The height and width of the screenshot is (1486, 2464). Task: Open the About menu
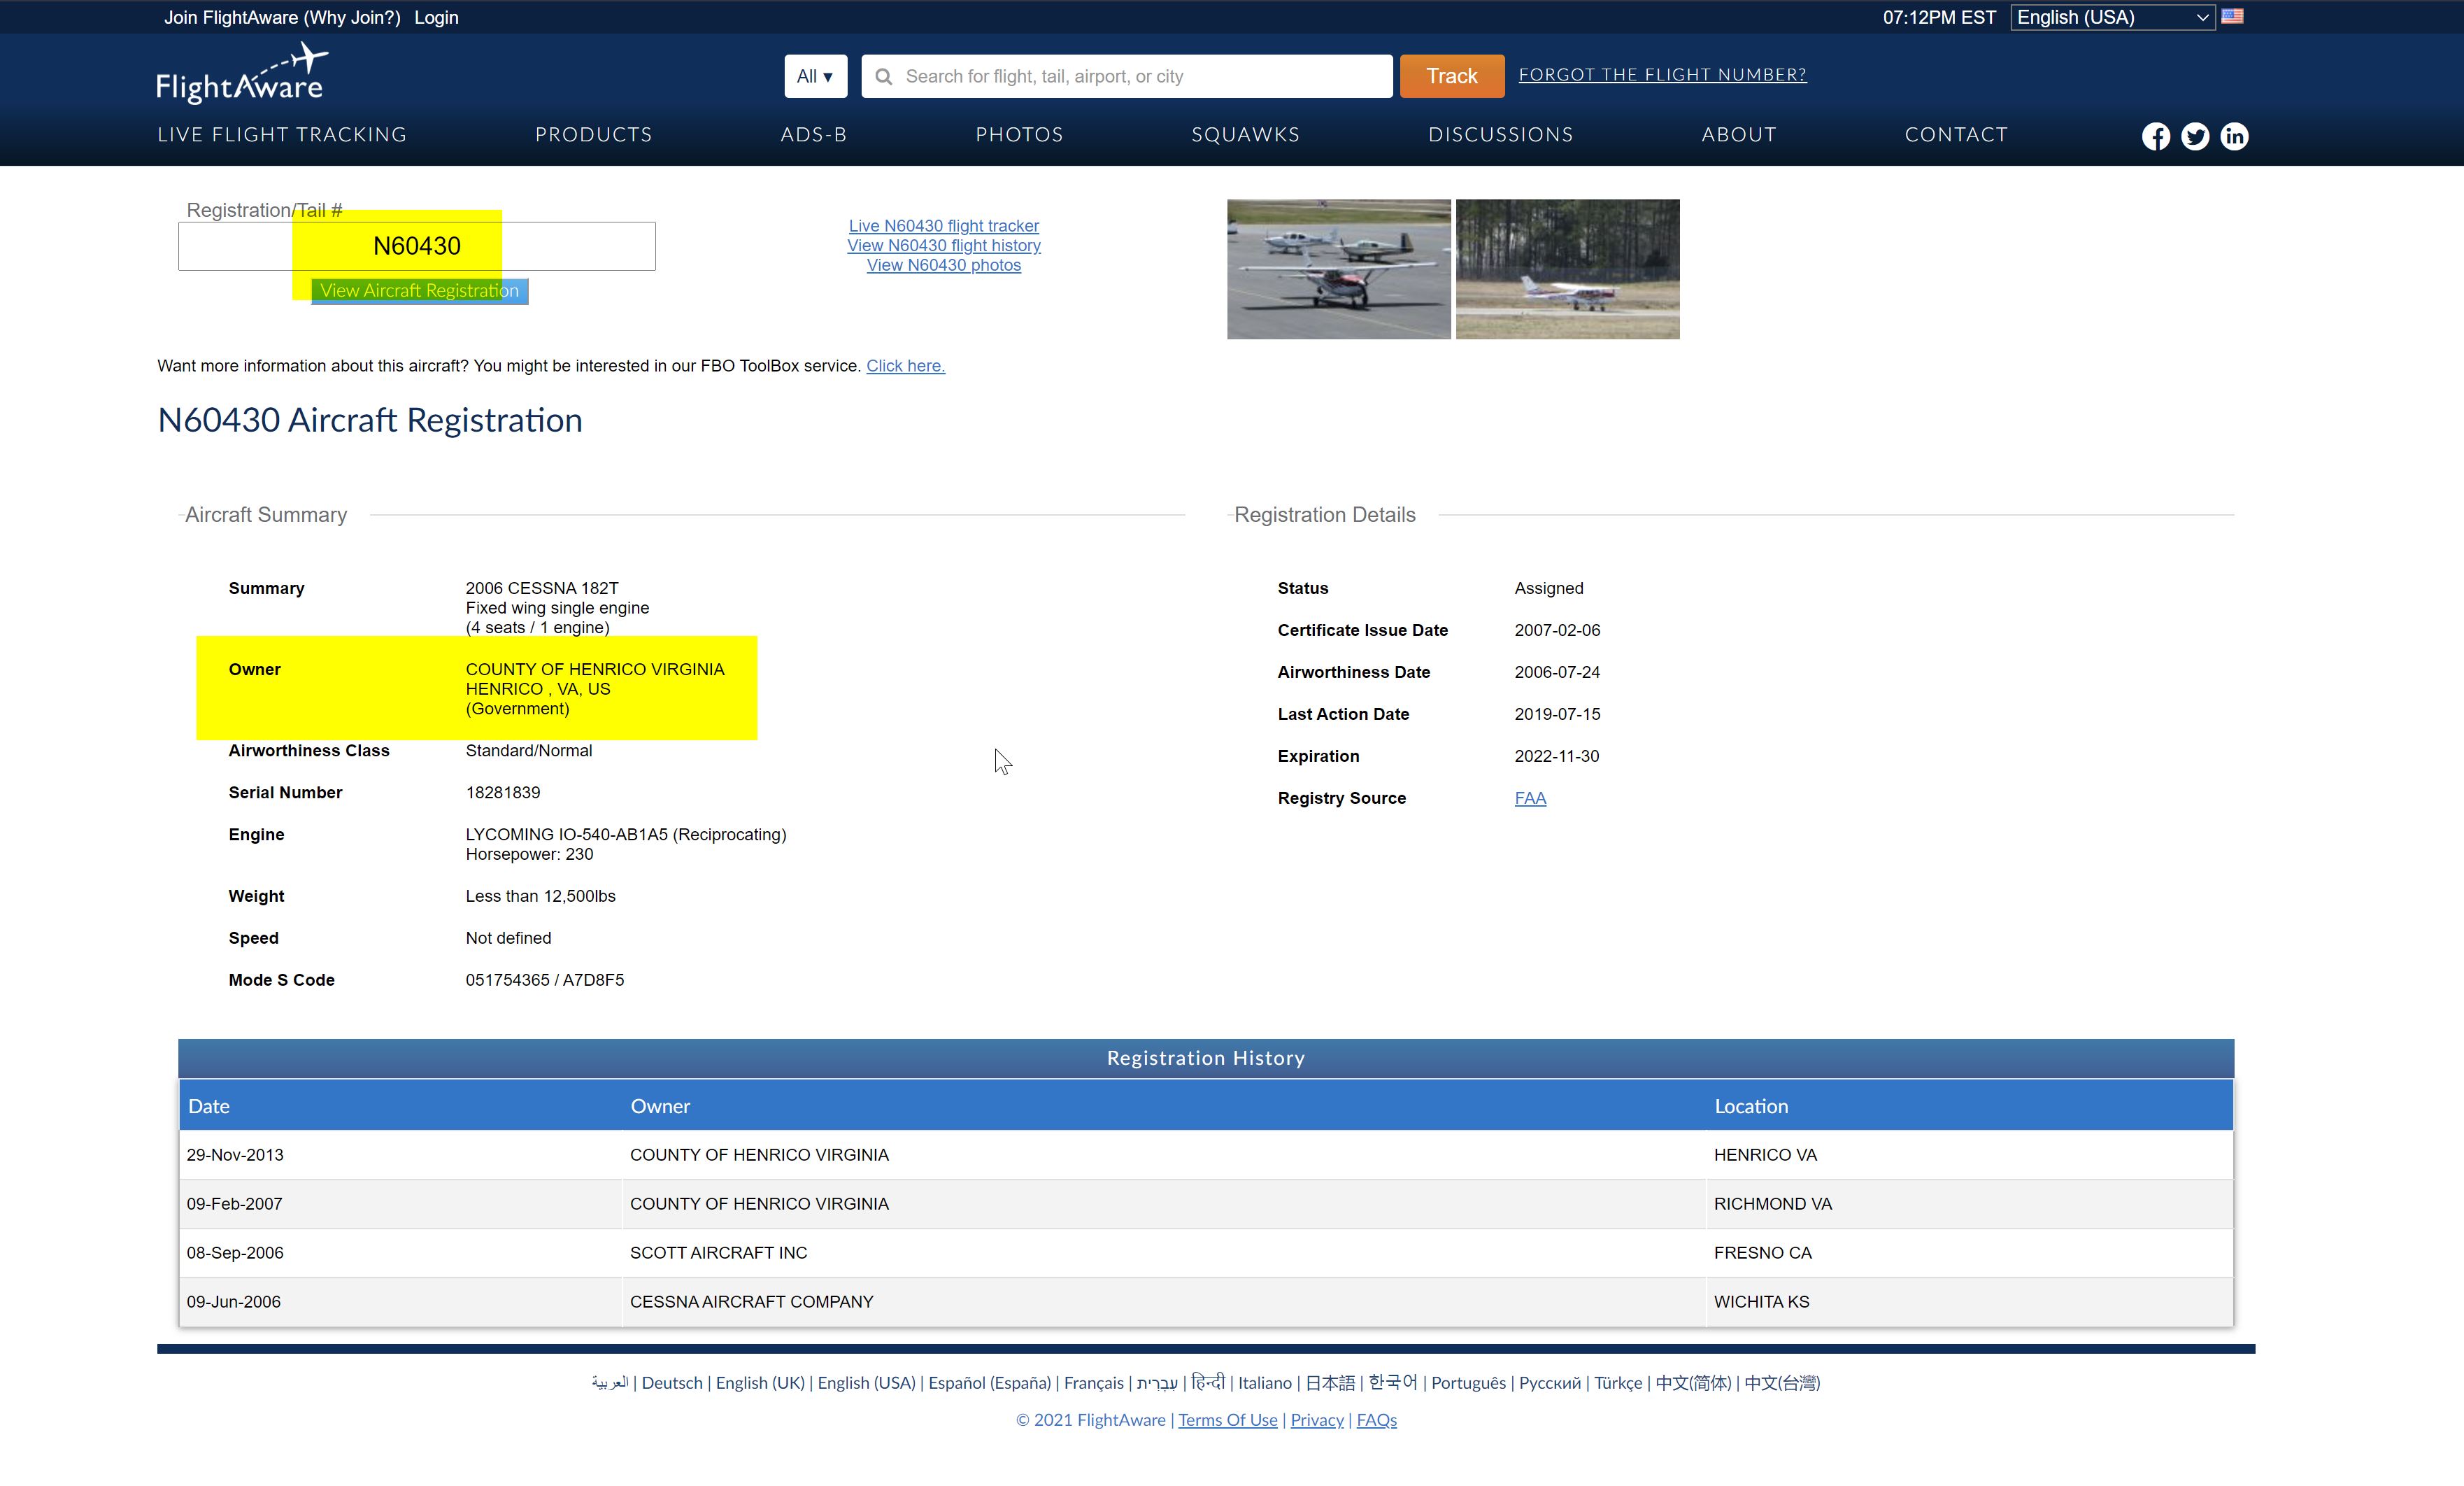pos(1739,135)
